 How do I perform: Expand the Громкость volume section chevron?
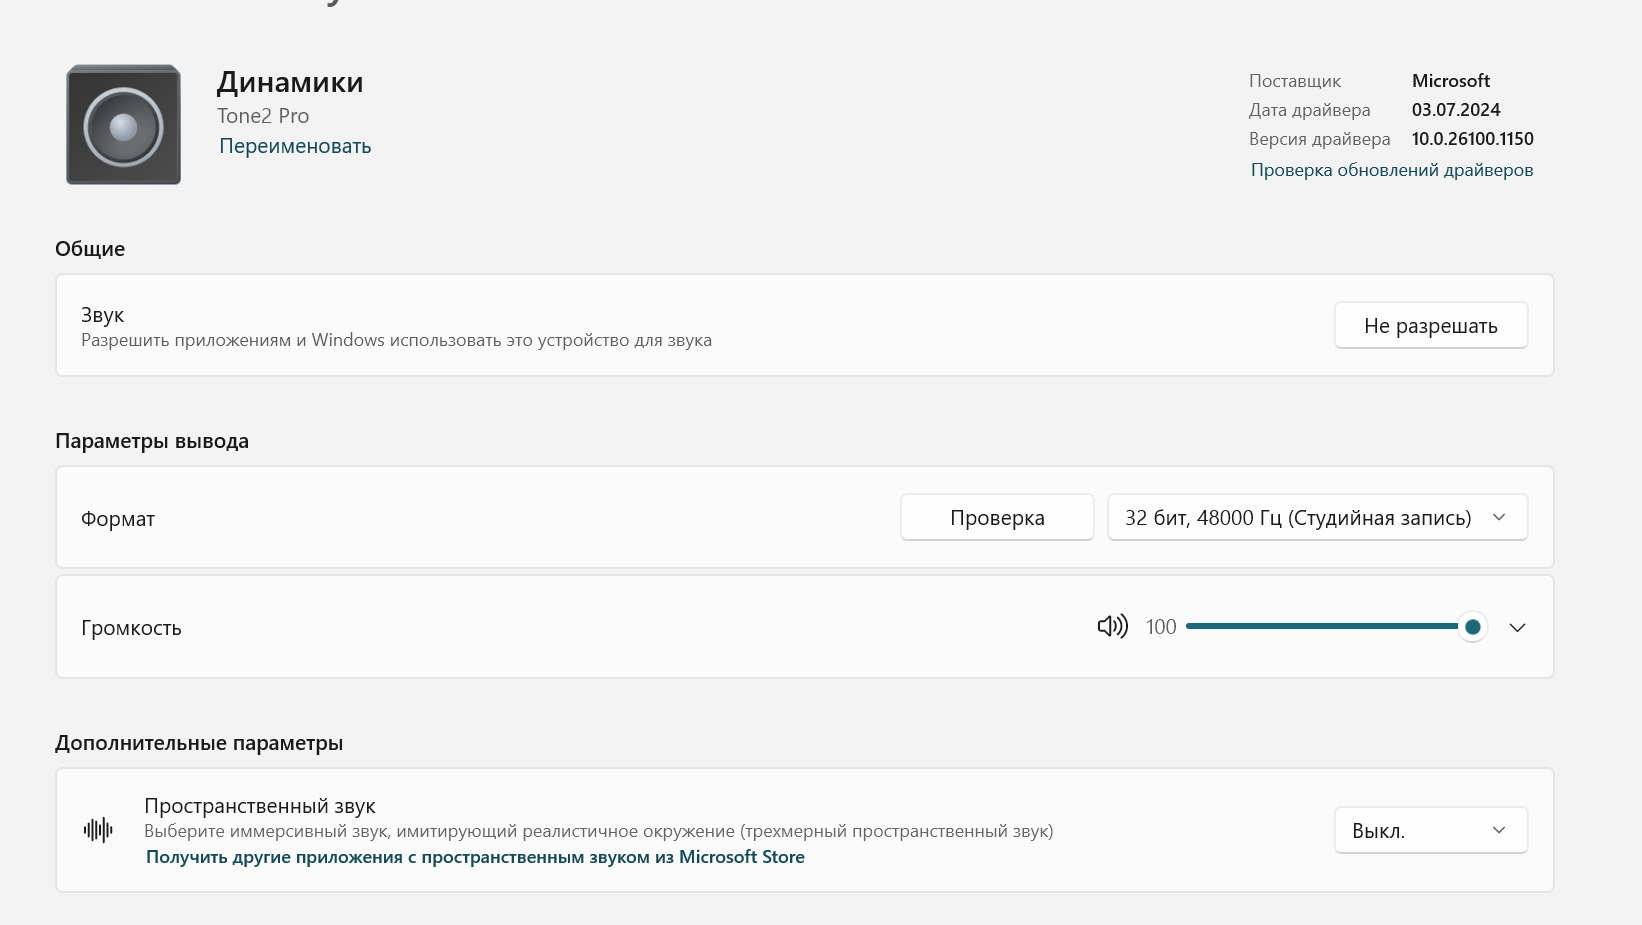coord(1517,628)
